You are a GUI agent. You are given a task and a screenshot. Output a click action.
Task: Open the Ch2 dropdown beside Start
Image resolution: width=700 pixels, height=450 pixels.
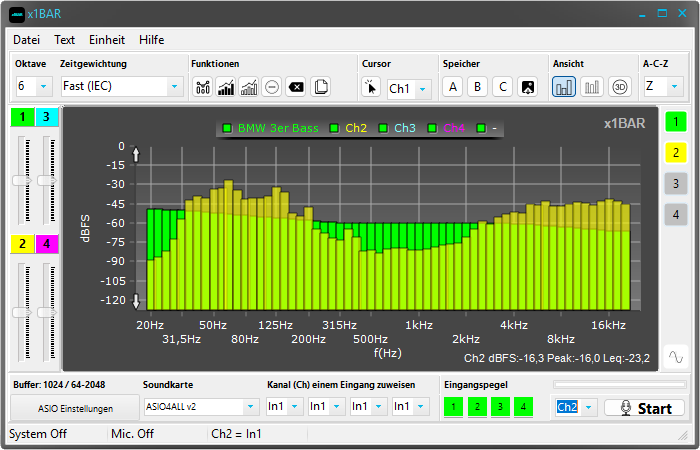pyautogui.click(x=575, y=407)
